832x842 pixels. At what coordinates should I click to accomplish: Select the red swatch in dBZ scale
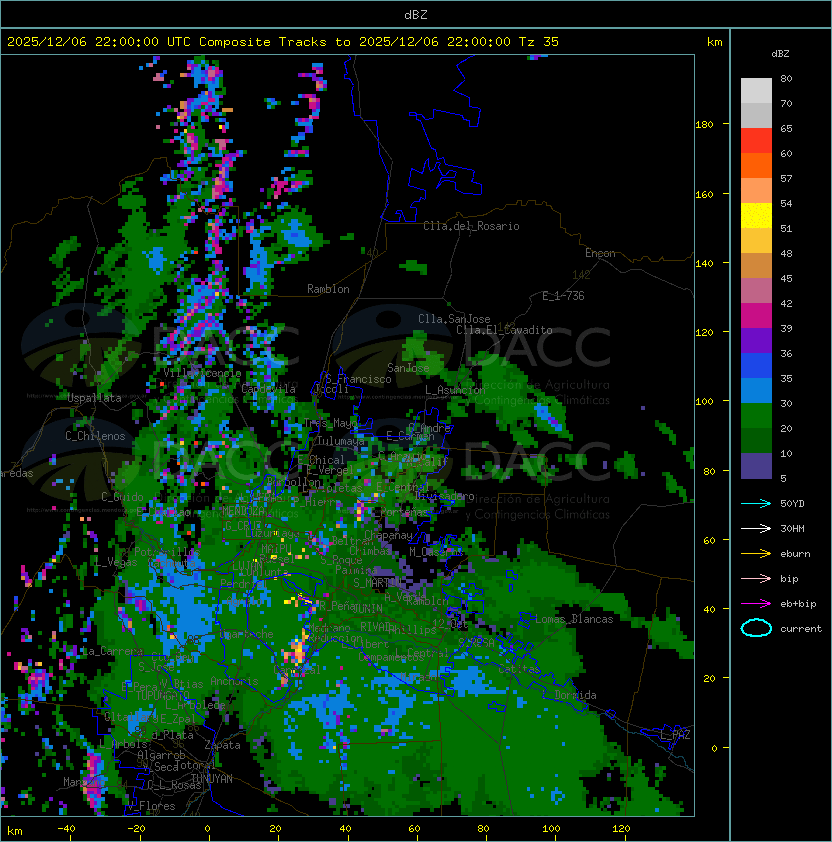click(x=756, y=141)
